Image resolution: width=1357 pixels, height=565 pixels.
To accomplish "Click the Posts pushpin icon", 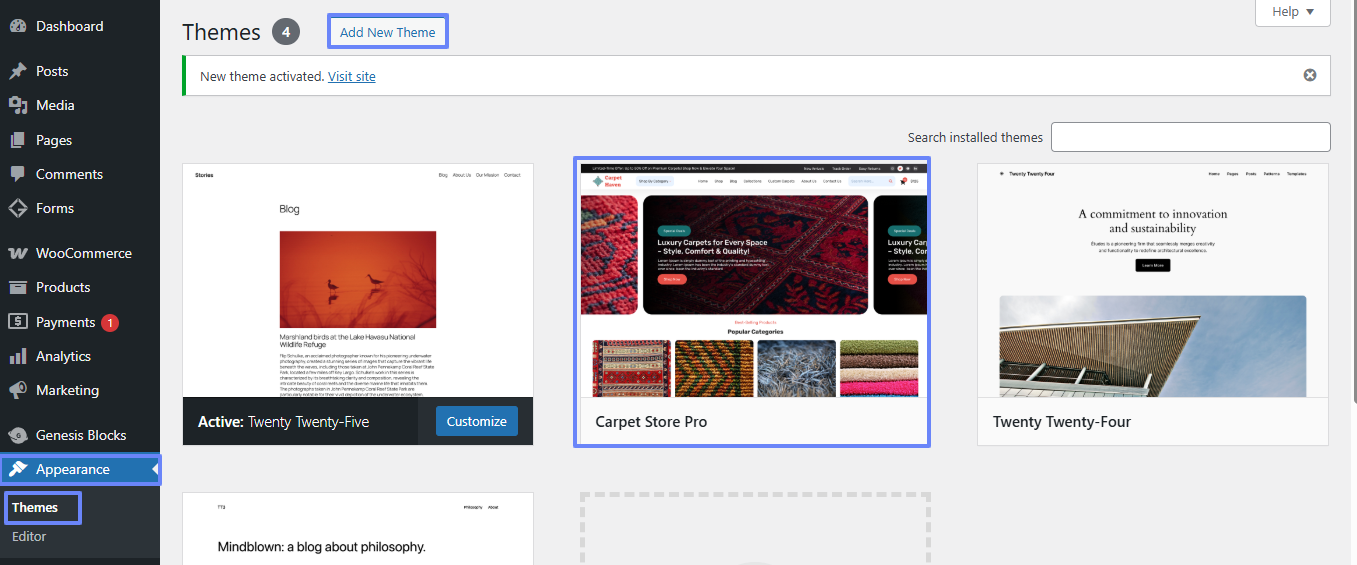I will pos(17,72).
